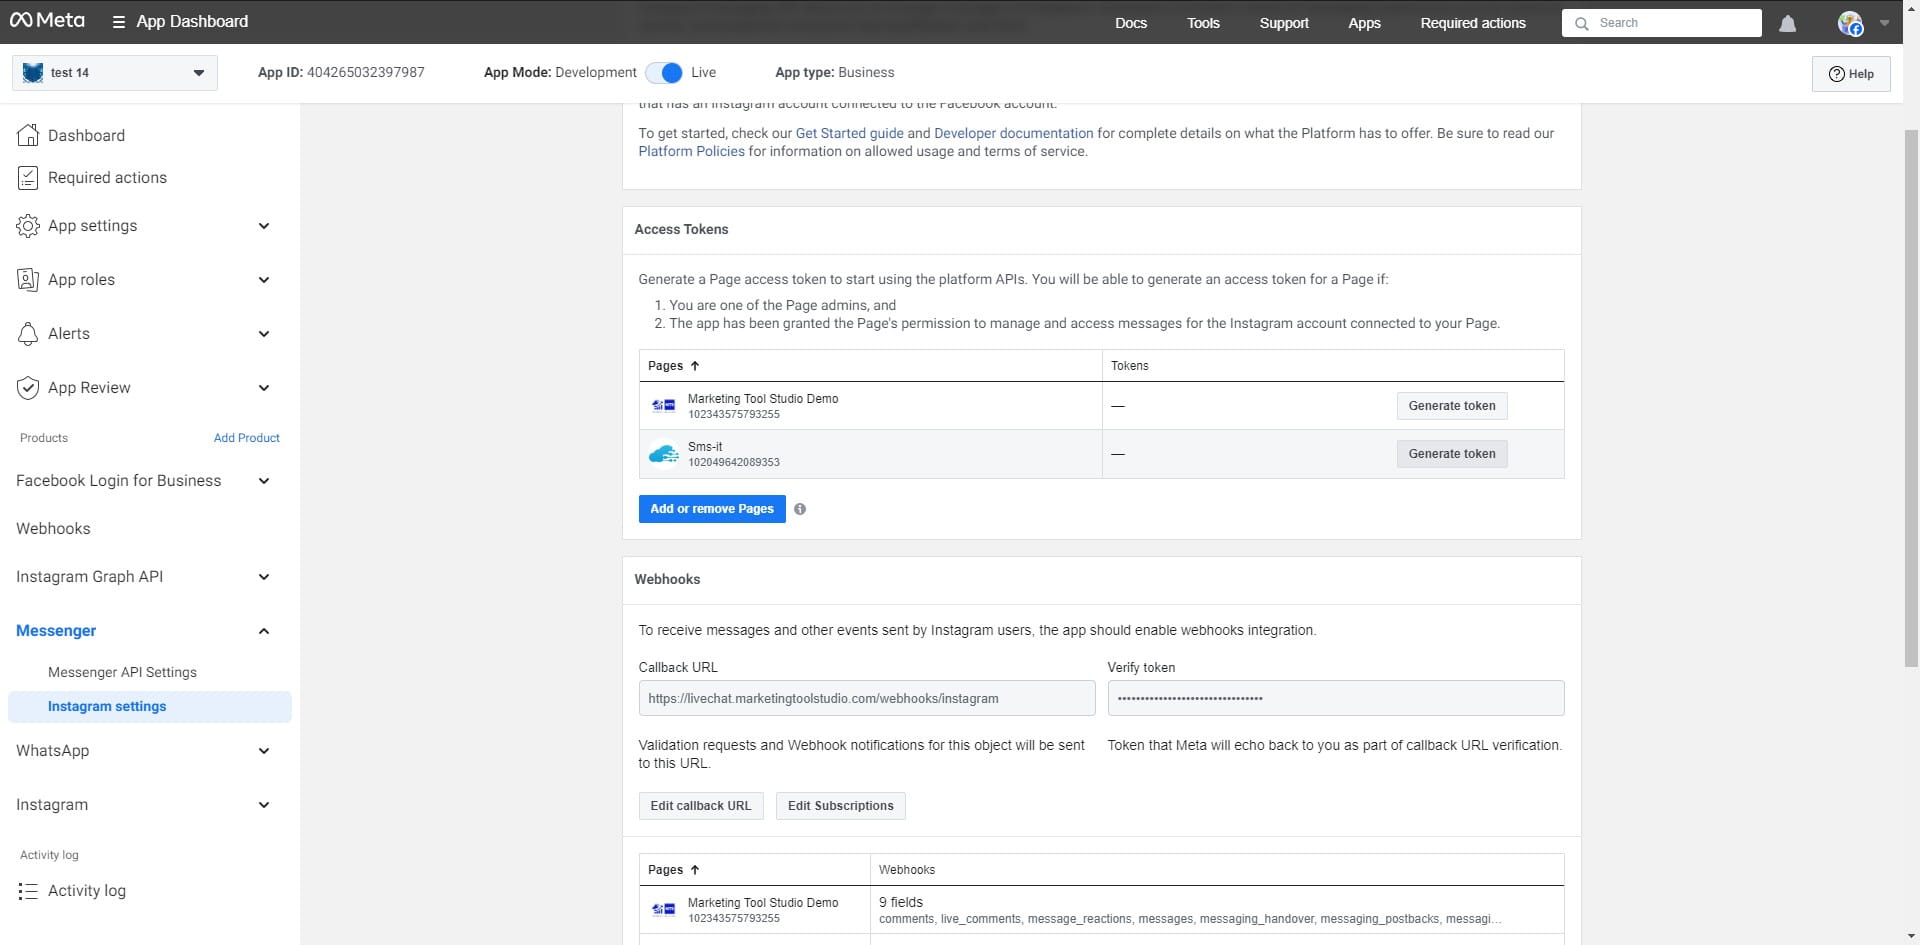
Task: Generate token for Sms-it page
Action: (1452, 453)
